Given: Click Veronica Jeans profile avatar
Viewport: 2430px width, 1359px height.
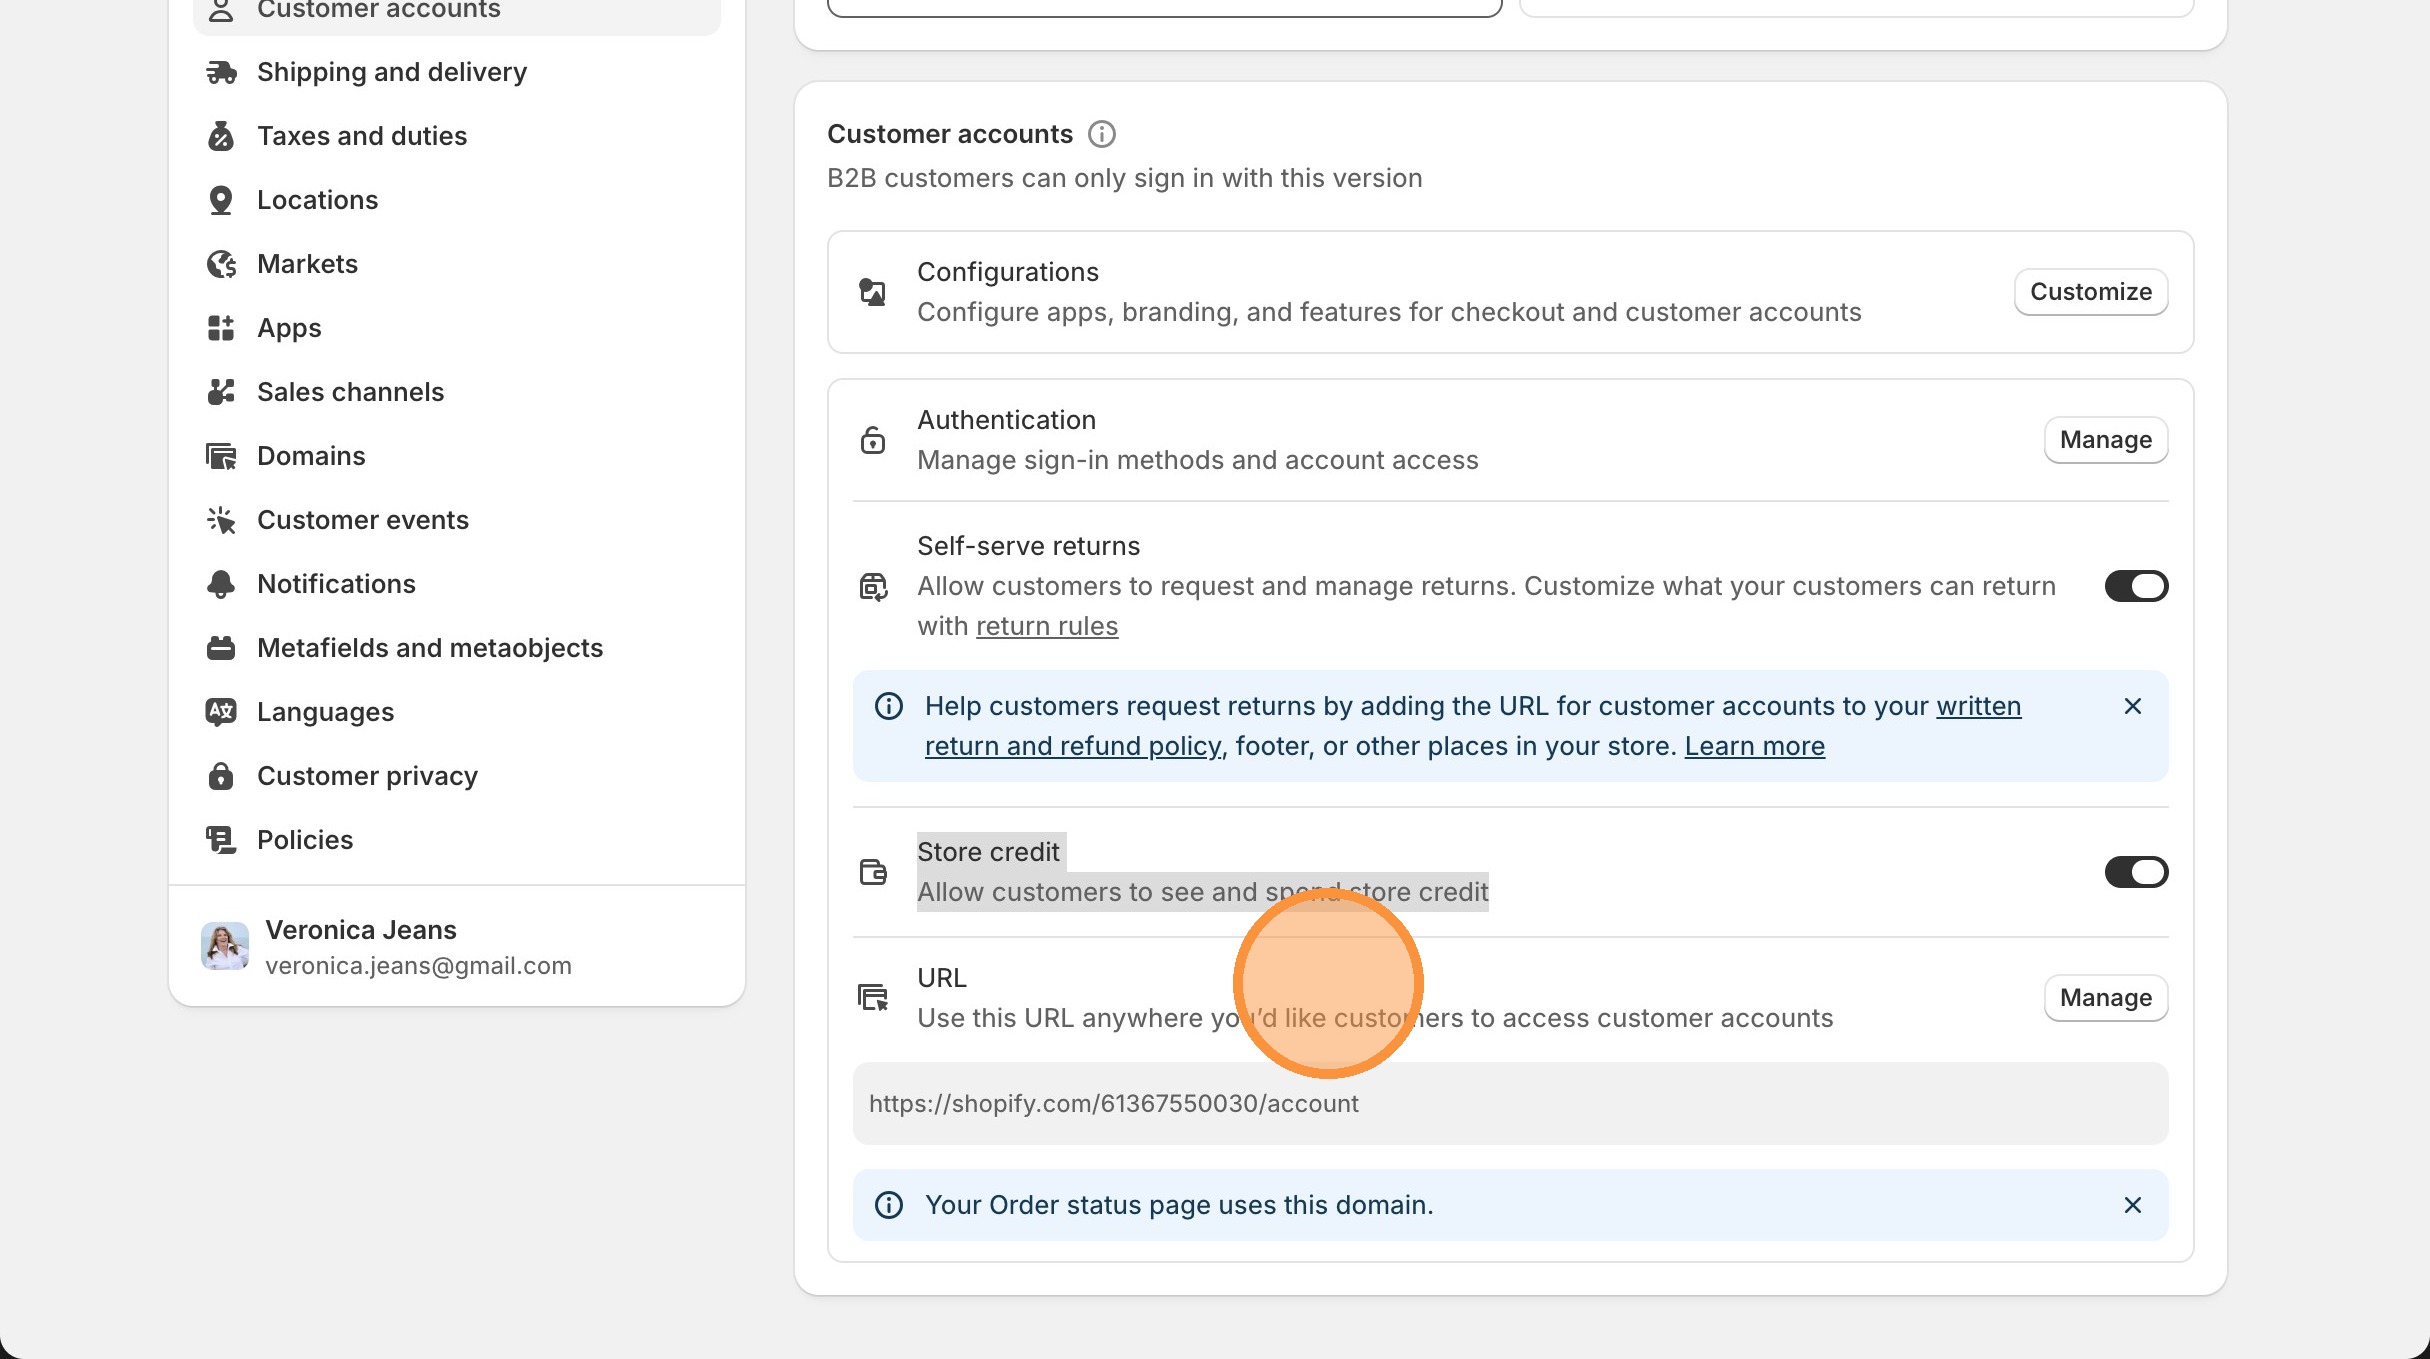Looking at the screenshot, I should coord(224,945).
